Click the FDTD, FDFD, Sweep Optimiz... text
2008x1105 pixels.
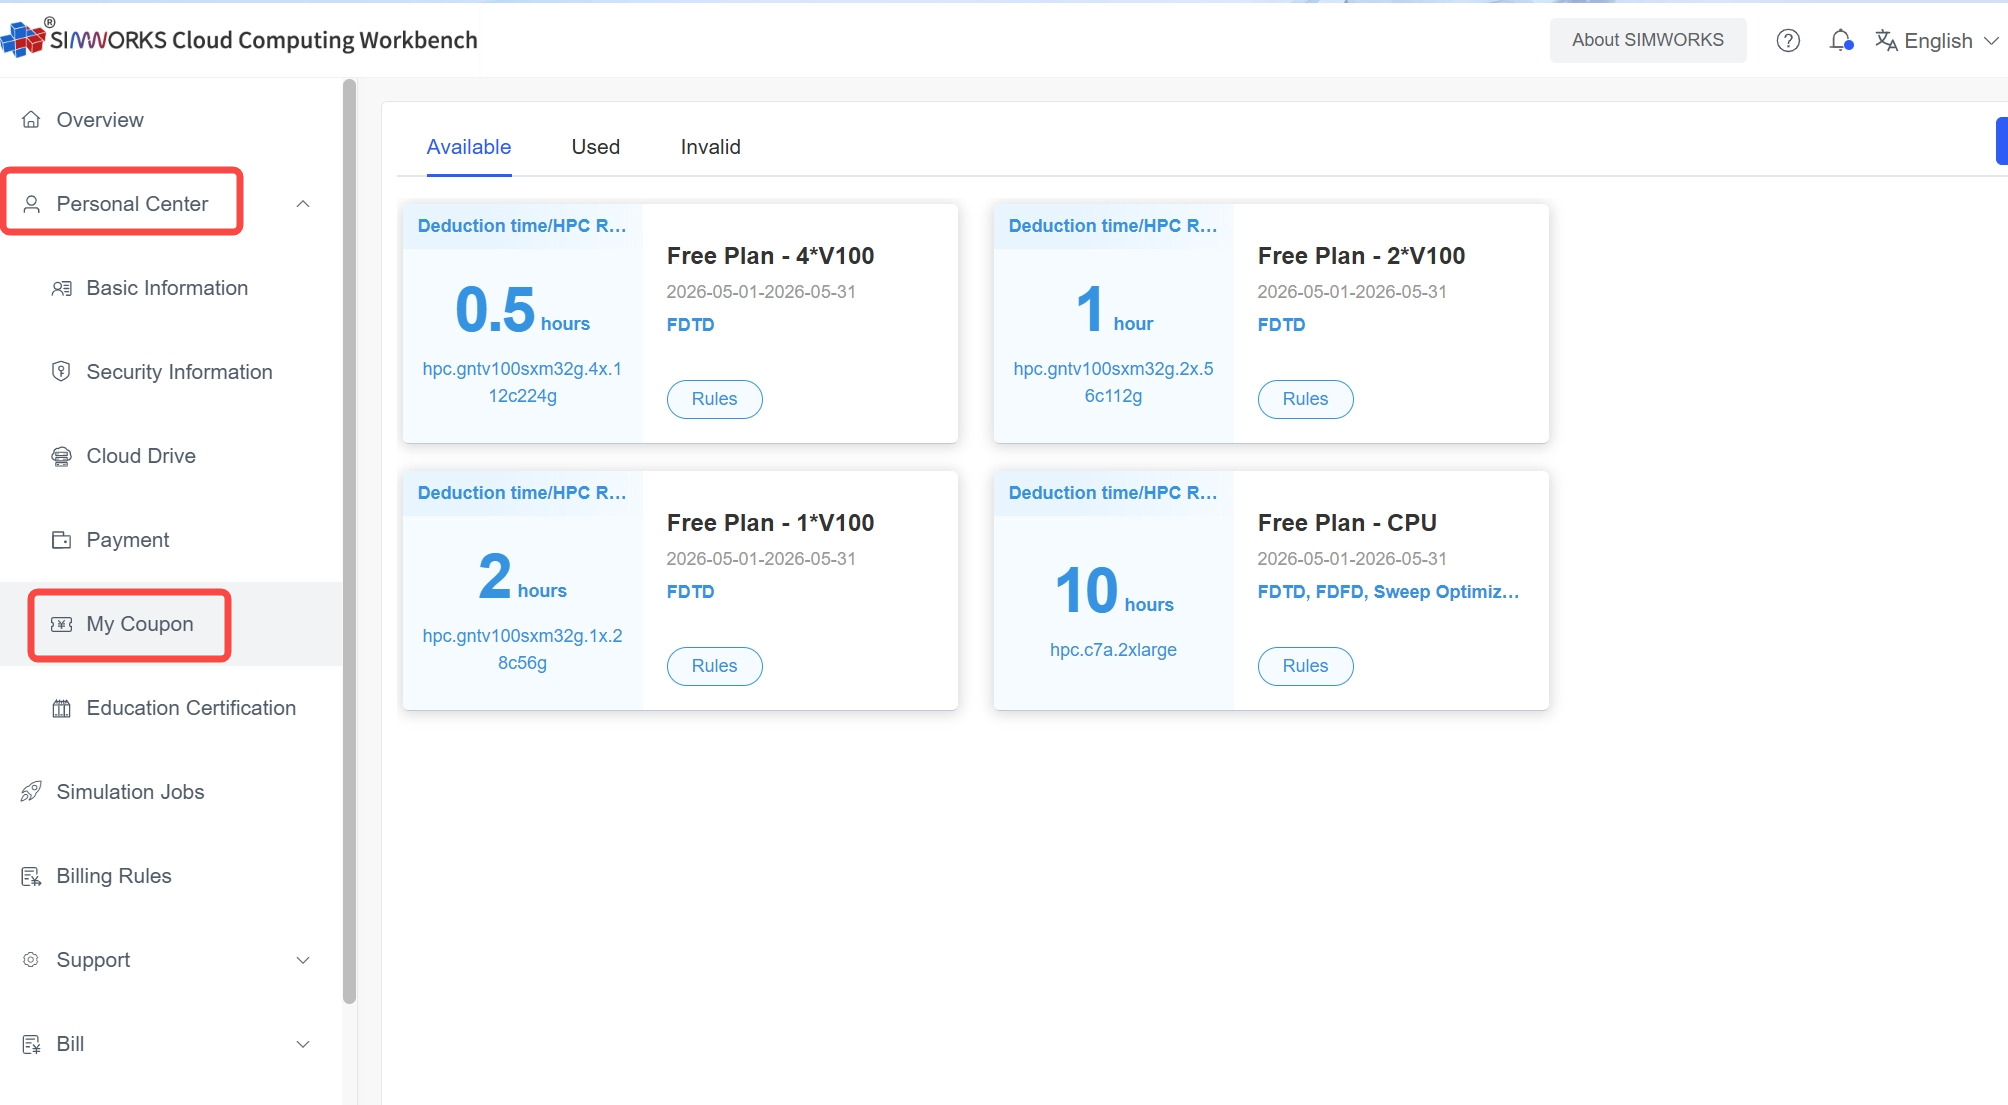coord(1388,592)
